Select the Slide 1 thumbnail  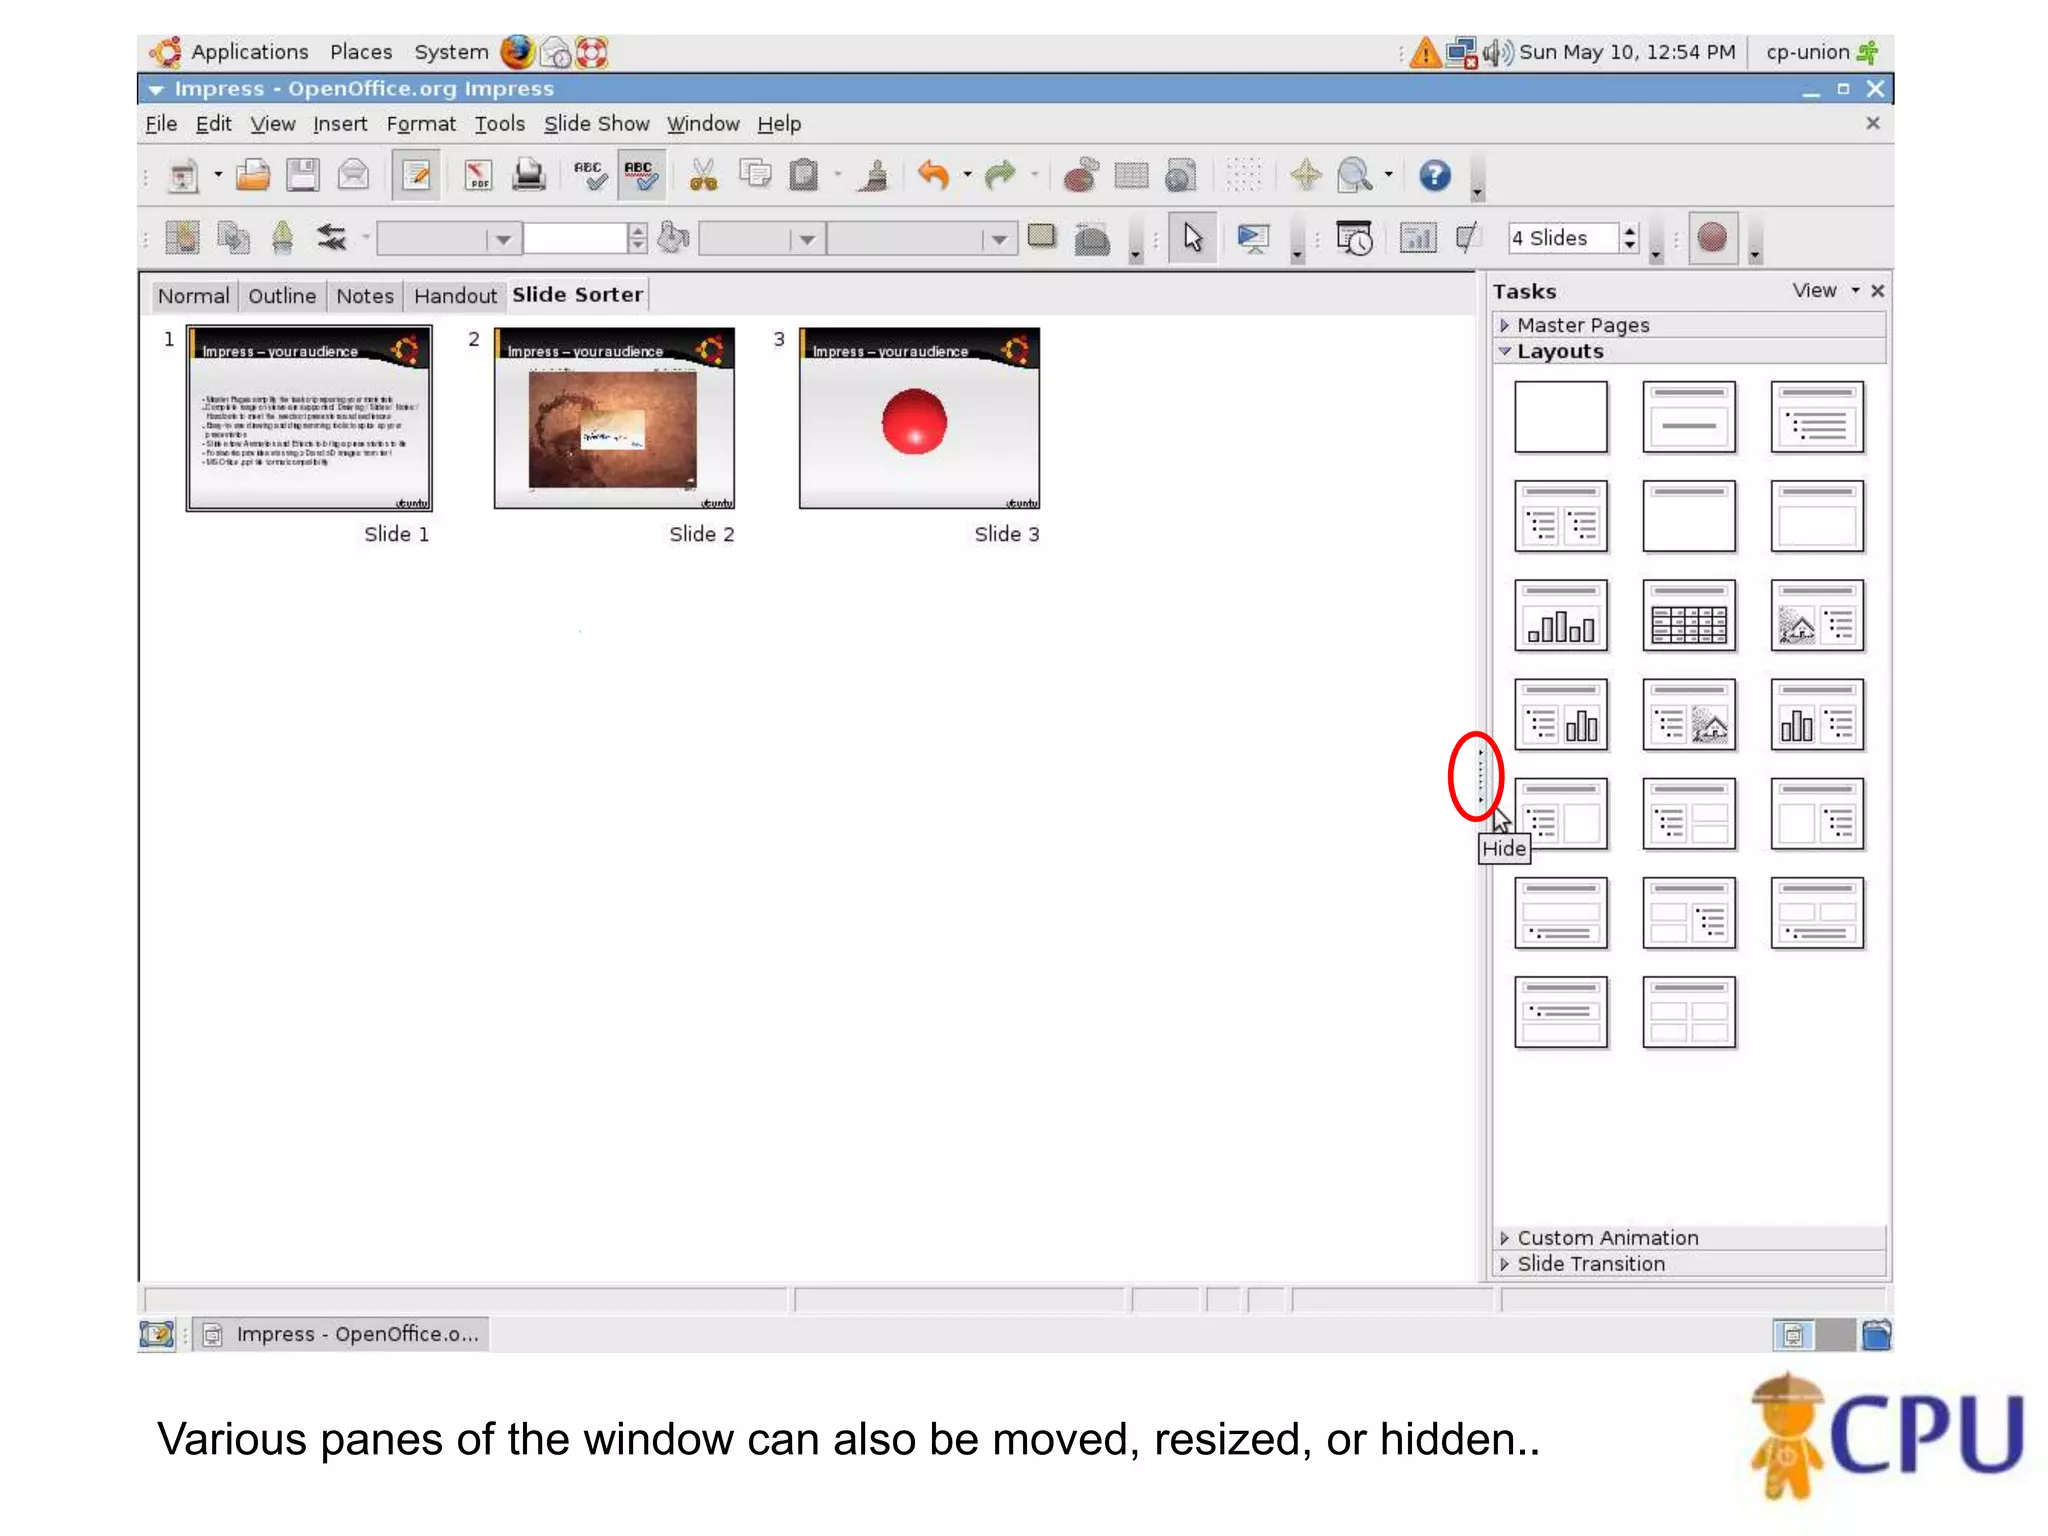(309, 418)
